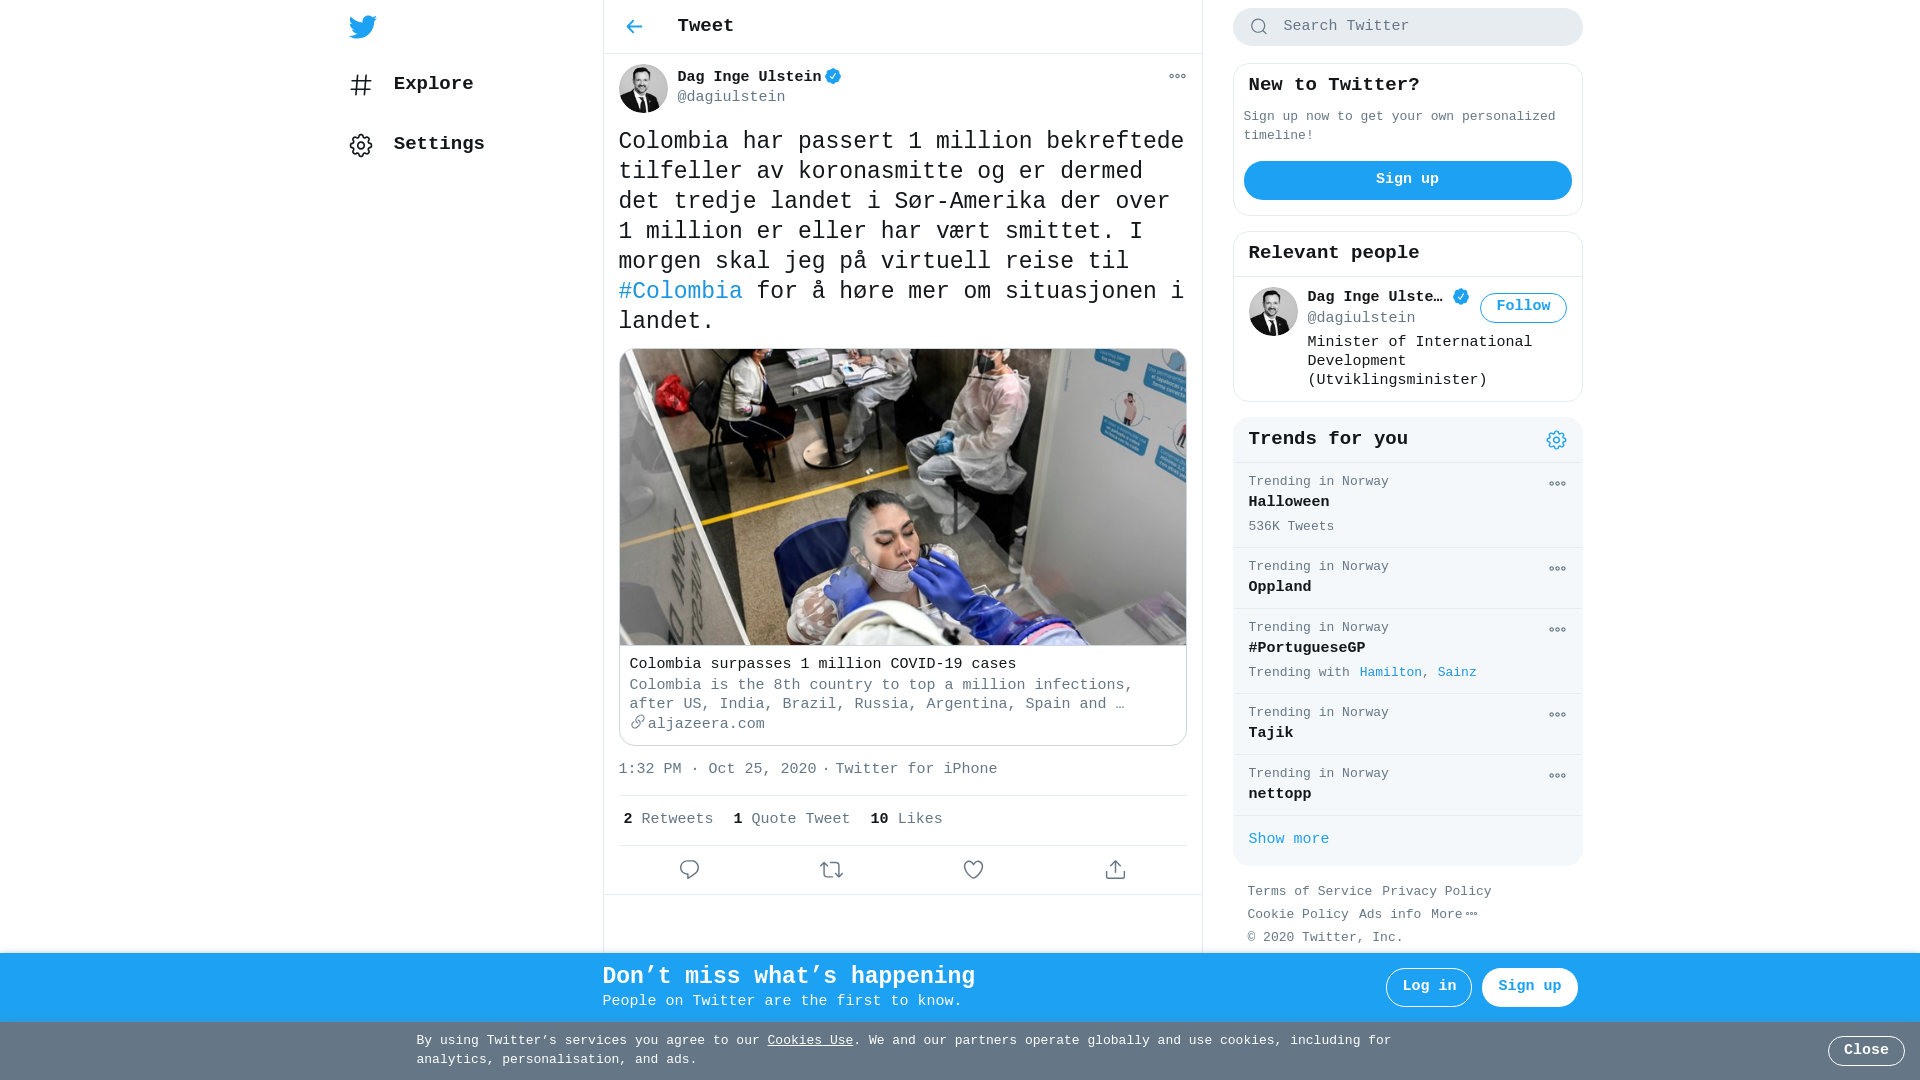
Task: Click the reply speech bubble icon
Action: click(689, 870)
